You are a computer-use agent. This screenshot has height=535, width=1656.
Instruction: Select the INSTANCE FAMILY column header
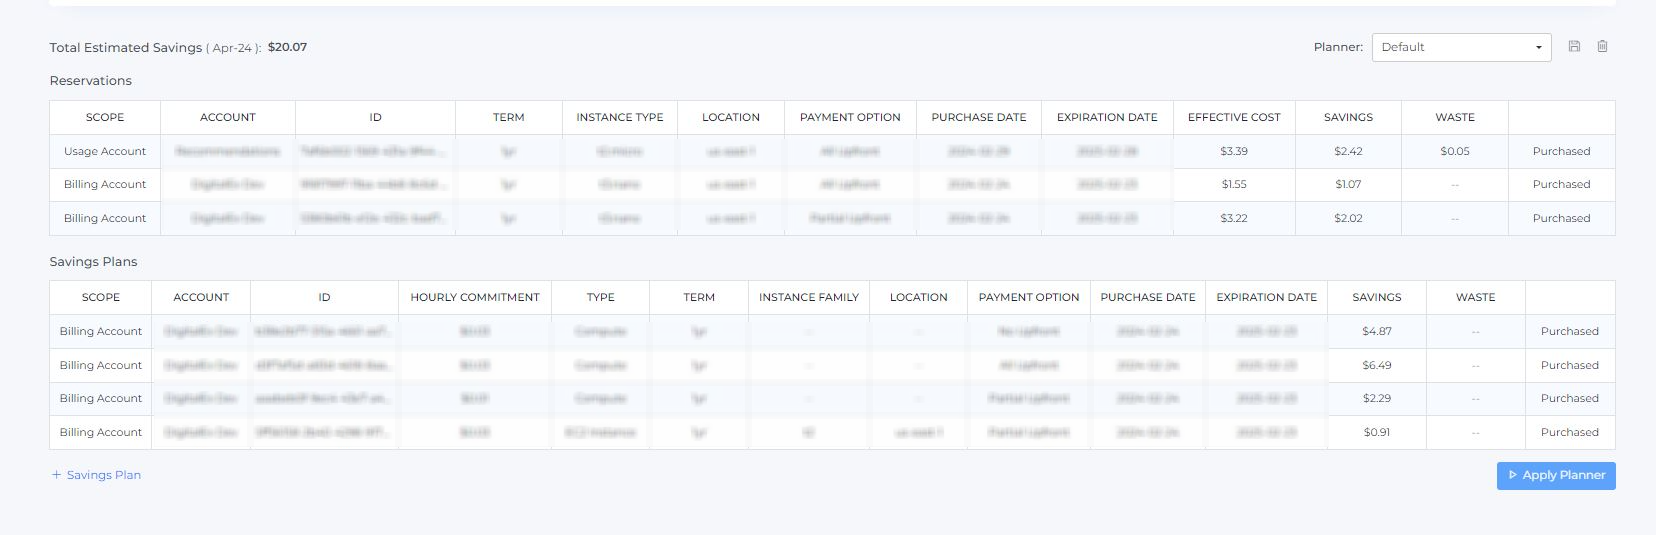(808, 297)
